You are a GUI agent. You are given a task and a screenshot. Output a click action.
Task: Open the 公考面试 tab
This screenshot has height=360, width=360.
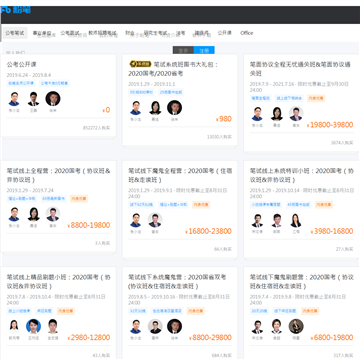(x=70, y=33)
